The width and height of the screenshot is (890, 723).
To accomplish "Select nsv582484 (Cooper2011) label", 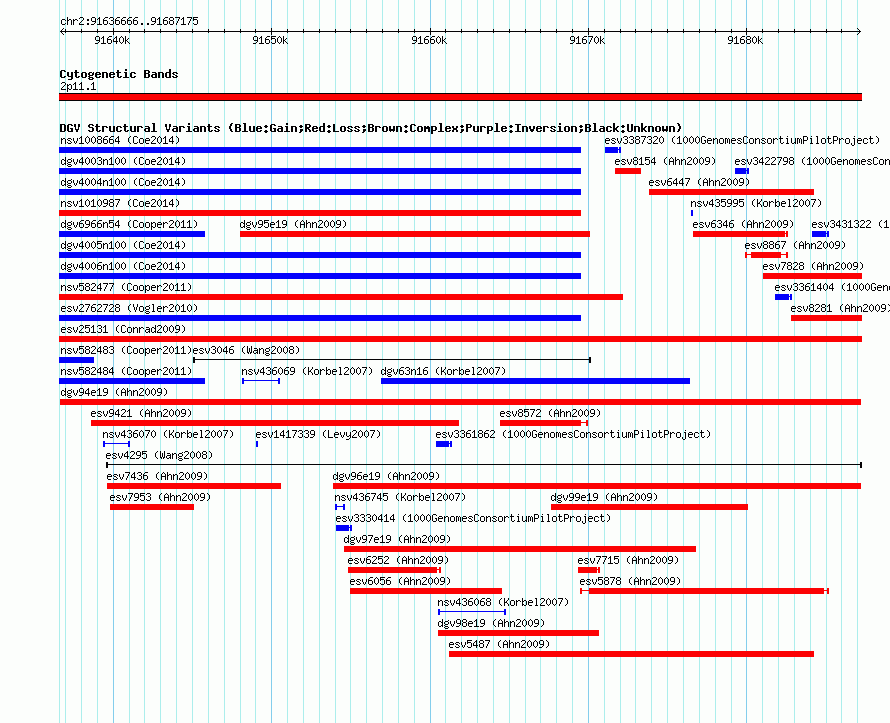I will [126, 371].
